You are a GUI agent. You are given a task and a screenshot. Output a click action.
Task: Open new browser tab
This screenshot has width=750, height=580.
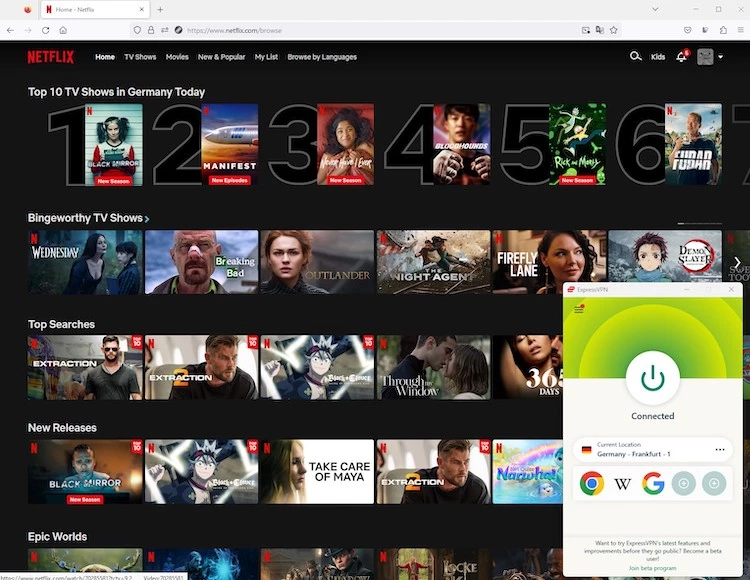[160, 9]
